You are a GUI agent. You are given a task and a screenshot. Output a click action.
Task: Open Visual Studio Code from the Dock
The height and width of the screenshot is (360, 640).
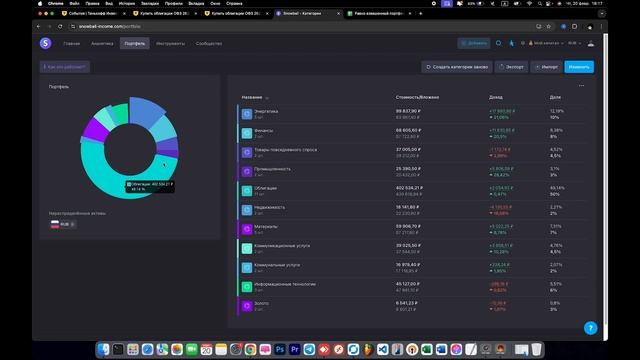coord(382,349)
